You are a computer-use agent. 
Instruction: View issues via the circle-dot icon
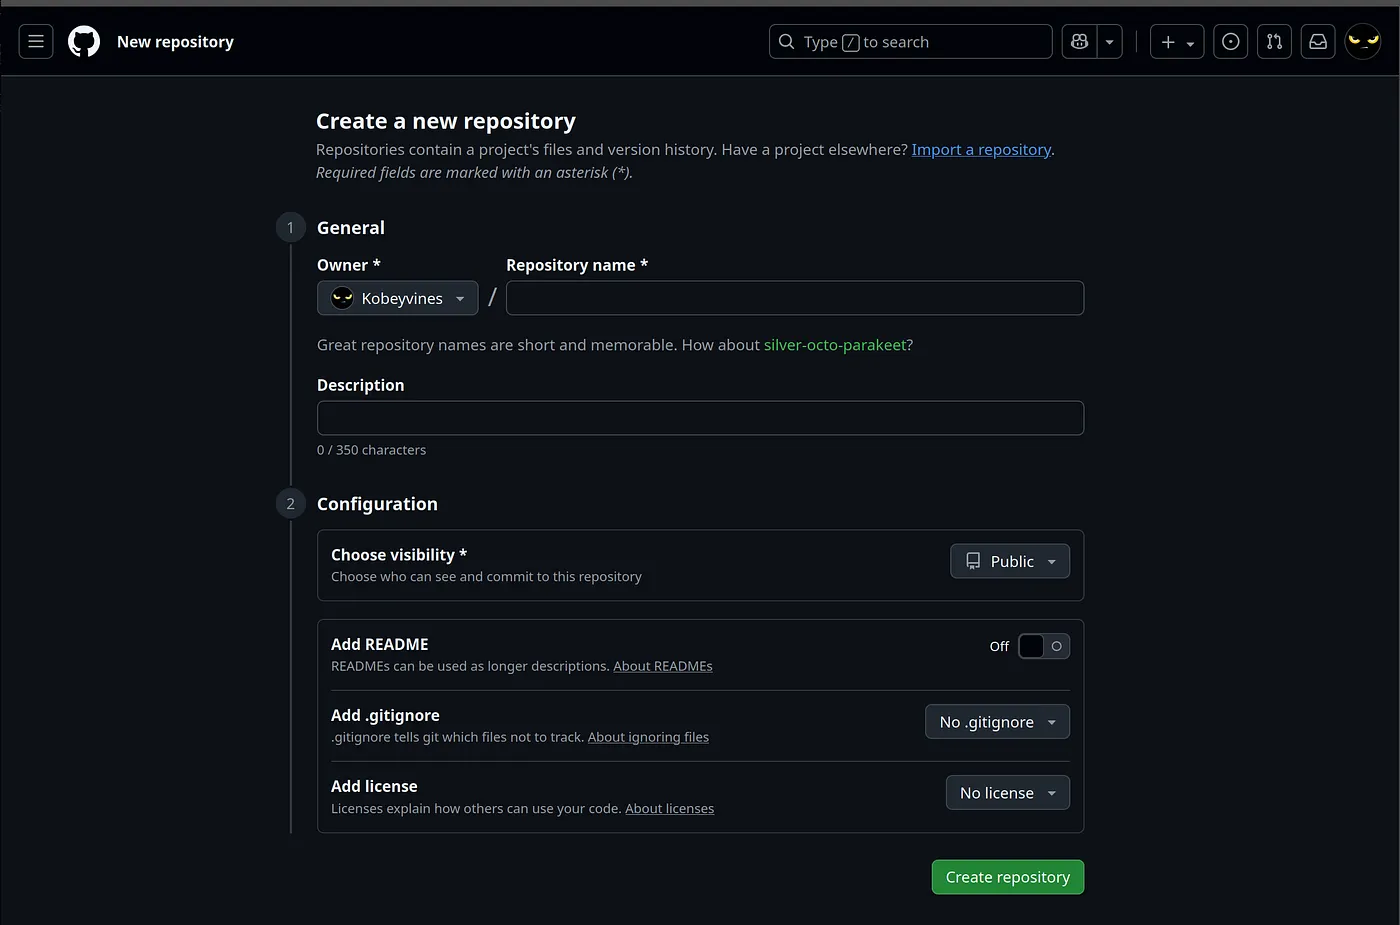pyautogui.click(x=1231, y=42)
